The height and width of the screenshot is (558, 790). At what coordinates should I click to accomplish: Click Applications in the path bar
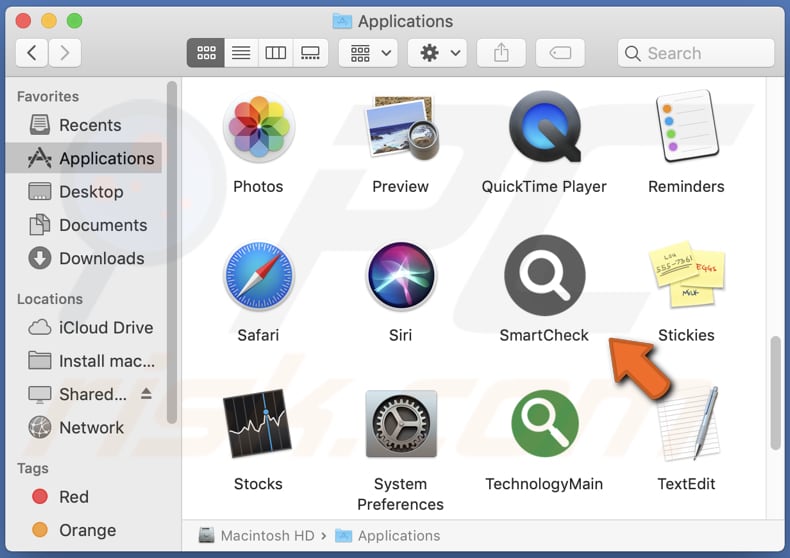tap(387, 535)
